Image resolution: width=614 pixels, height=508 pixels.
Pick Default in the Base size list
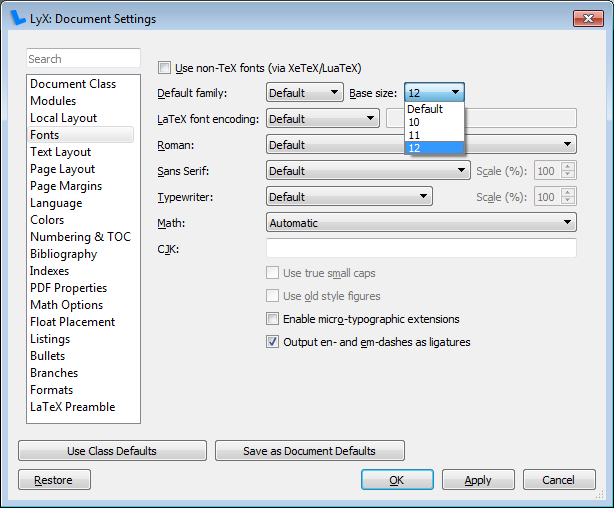pyautogui.click(x=434, y=109)
